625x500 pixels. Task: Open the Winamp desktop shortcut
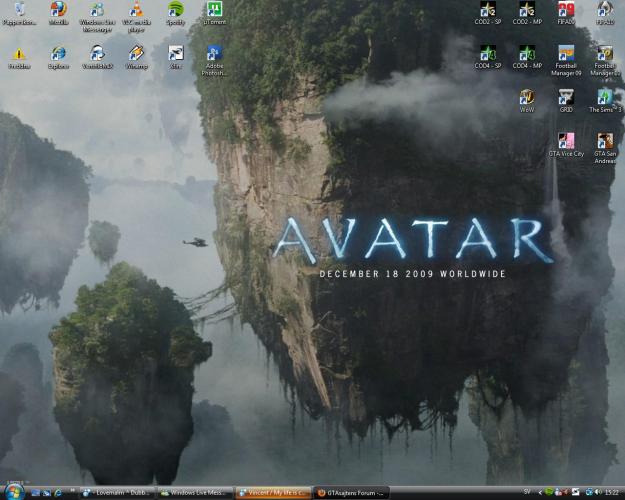[x=136, y=58]
